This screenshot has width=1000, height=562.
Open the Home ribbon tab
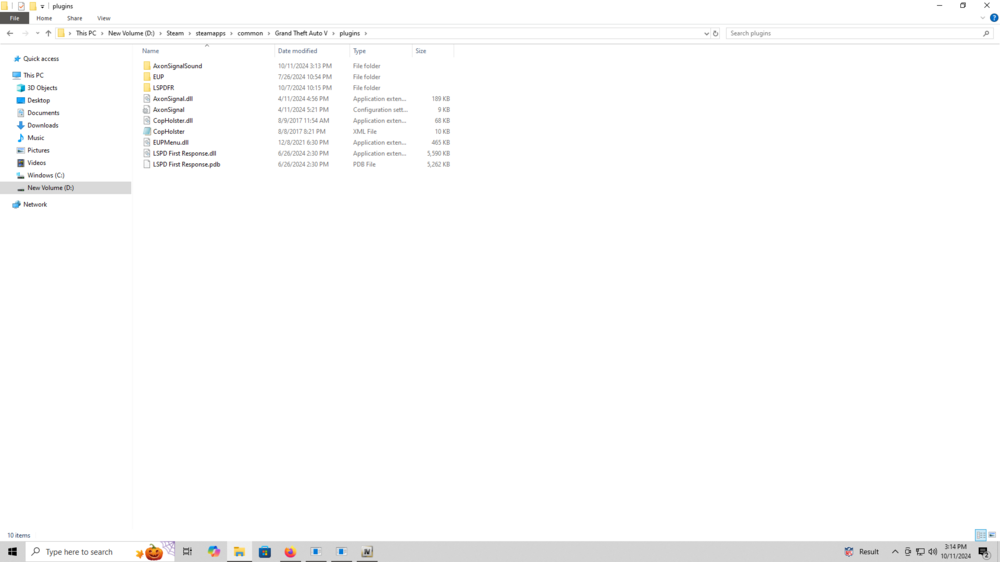pyautogui.click(x=44, y=18)
